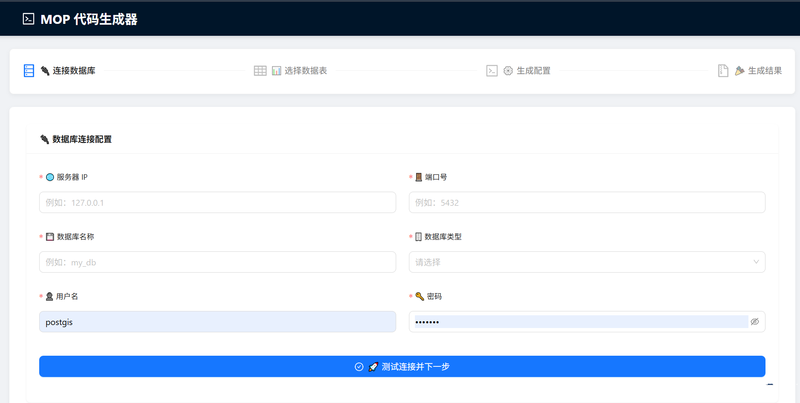Click the 用户名 field containing postgis

tap(217, 322)
